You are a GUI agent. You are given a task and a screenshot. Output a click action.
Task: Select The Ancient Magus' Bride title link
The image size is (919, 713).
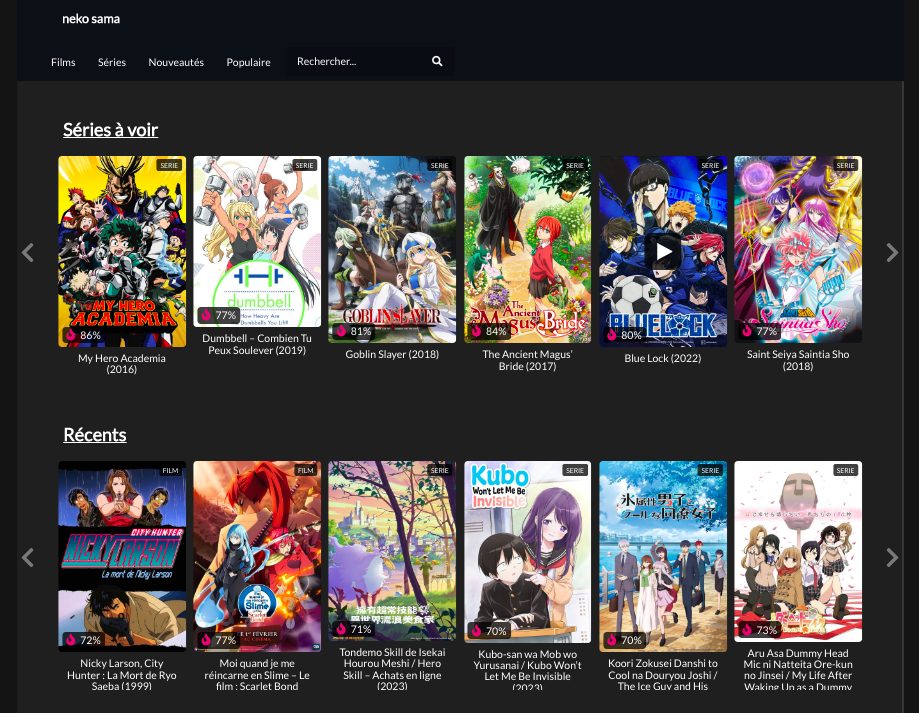(527, 360)
